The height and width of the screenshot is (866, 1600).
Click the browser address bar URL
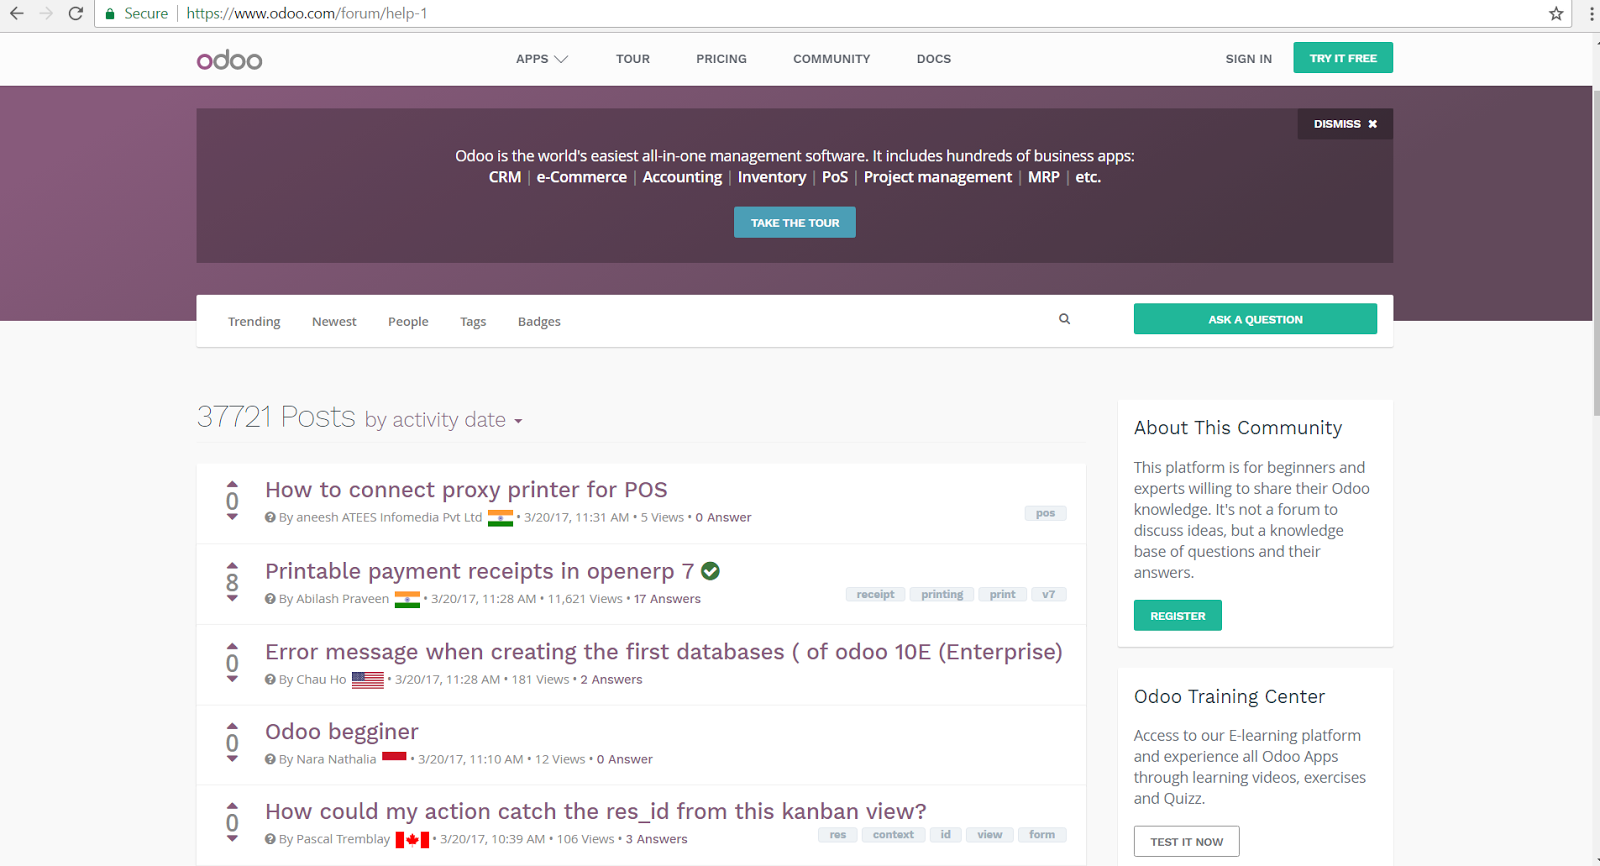point(307,14)
